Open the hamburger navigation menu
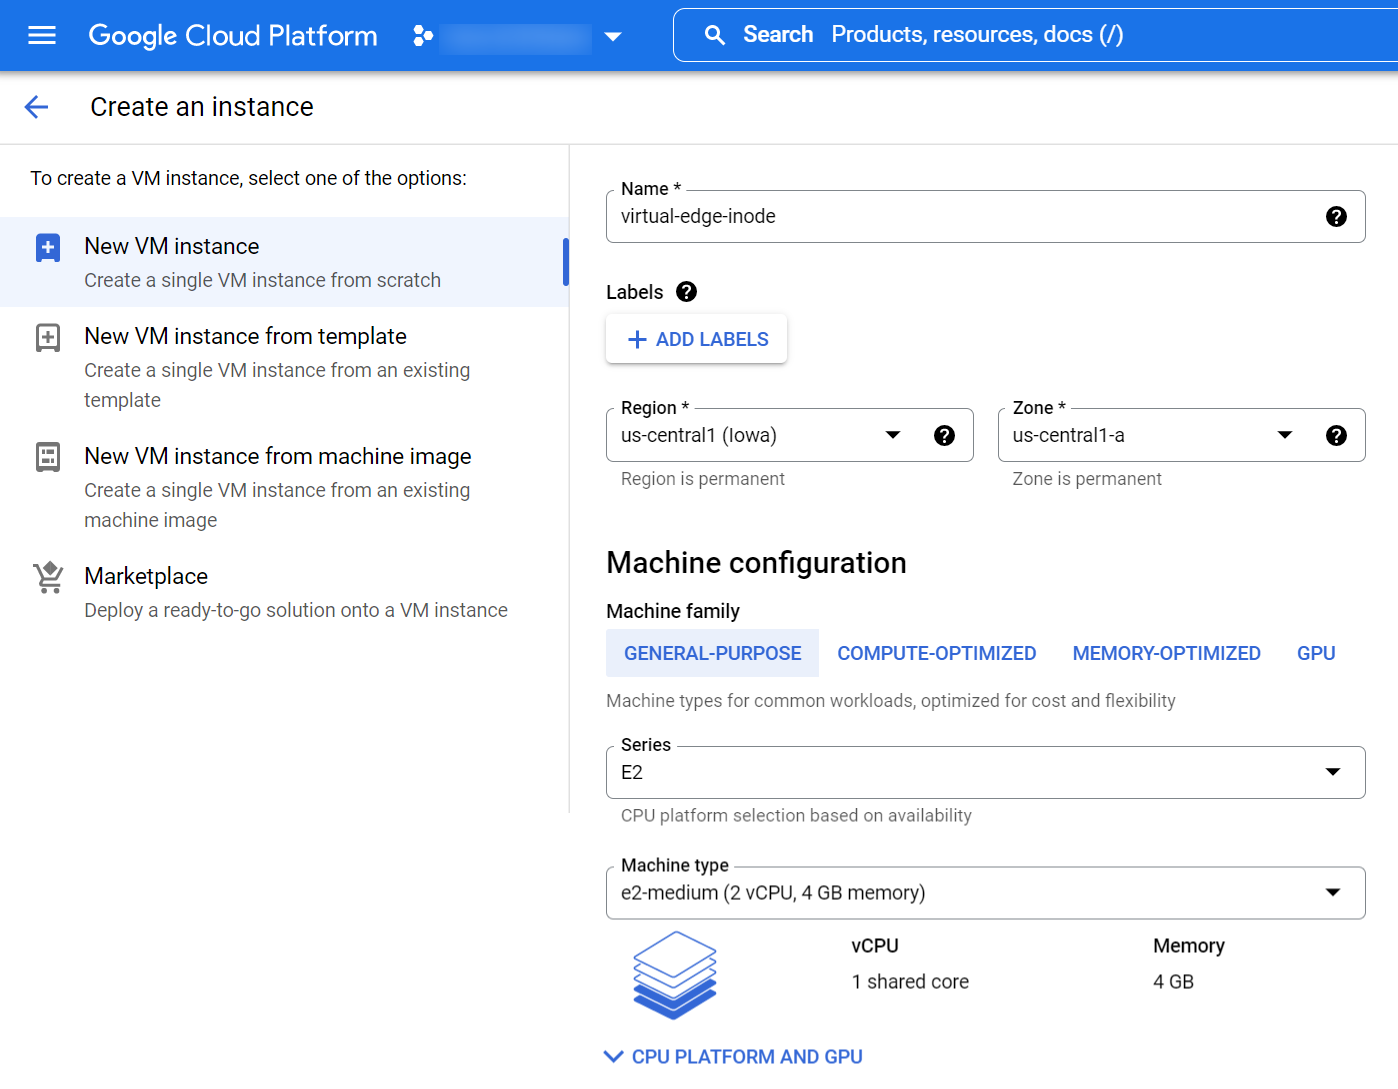The height and width of the screenshot is (1089, 1398). [42, 35]
